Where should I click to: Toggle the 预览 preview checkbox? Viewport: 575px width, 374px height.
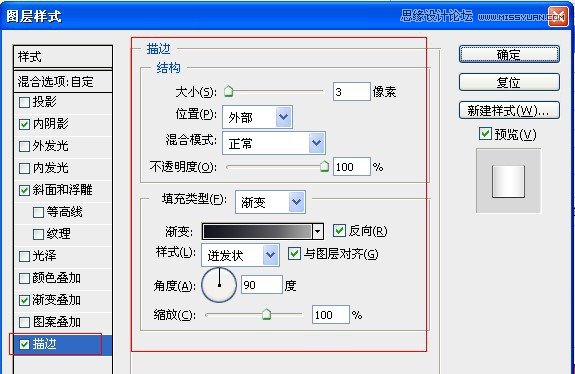coord(485,133)
